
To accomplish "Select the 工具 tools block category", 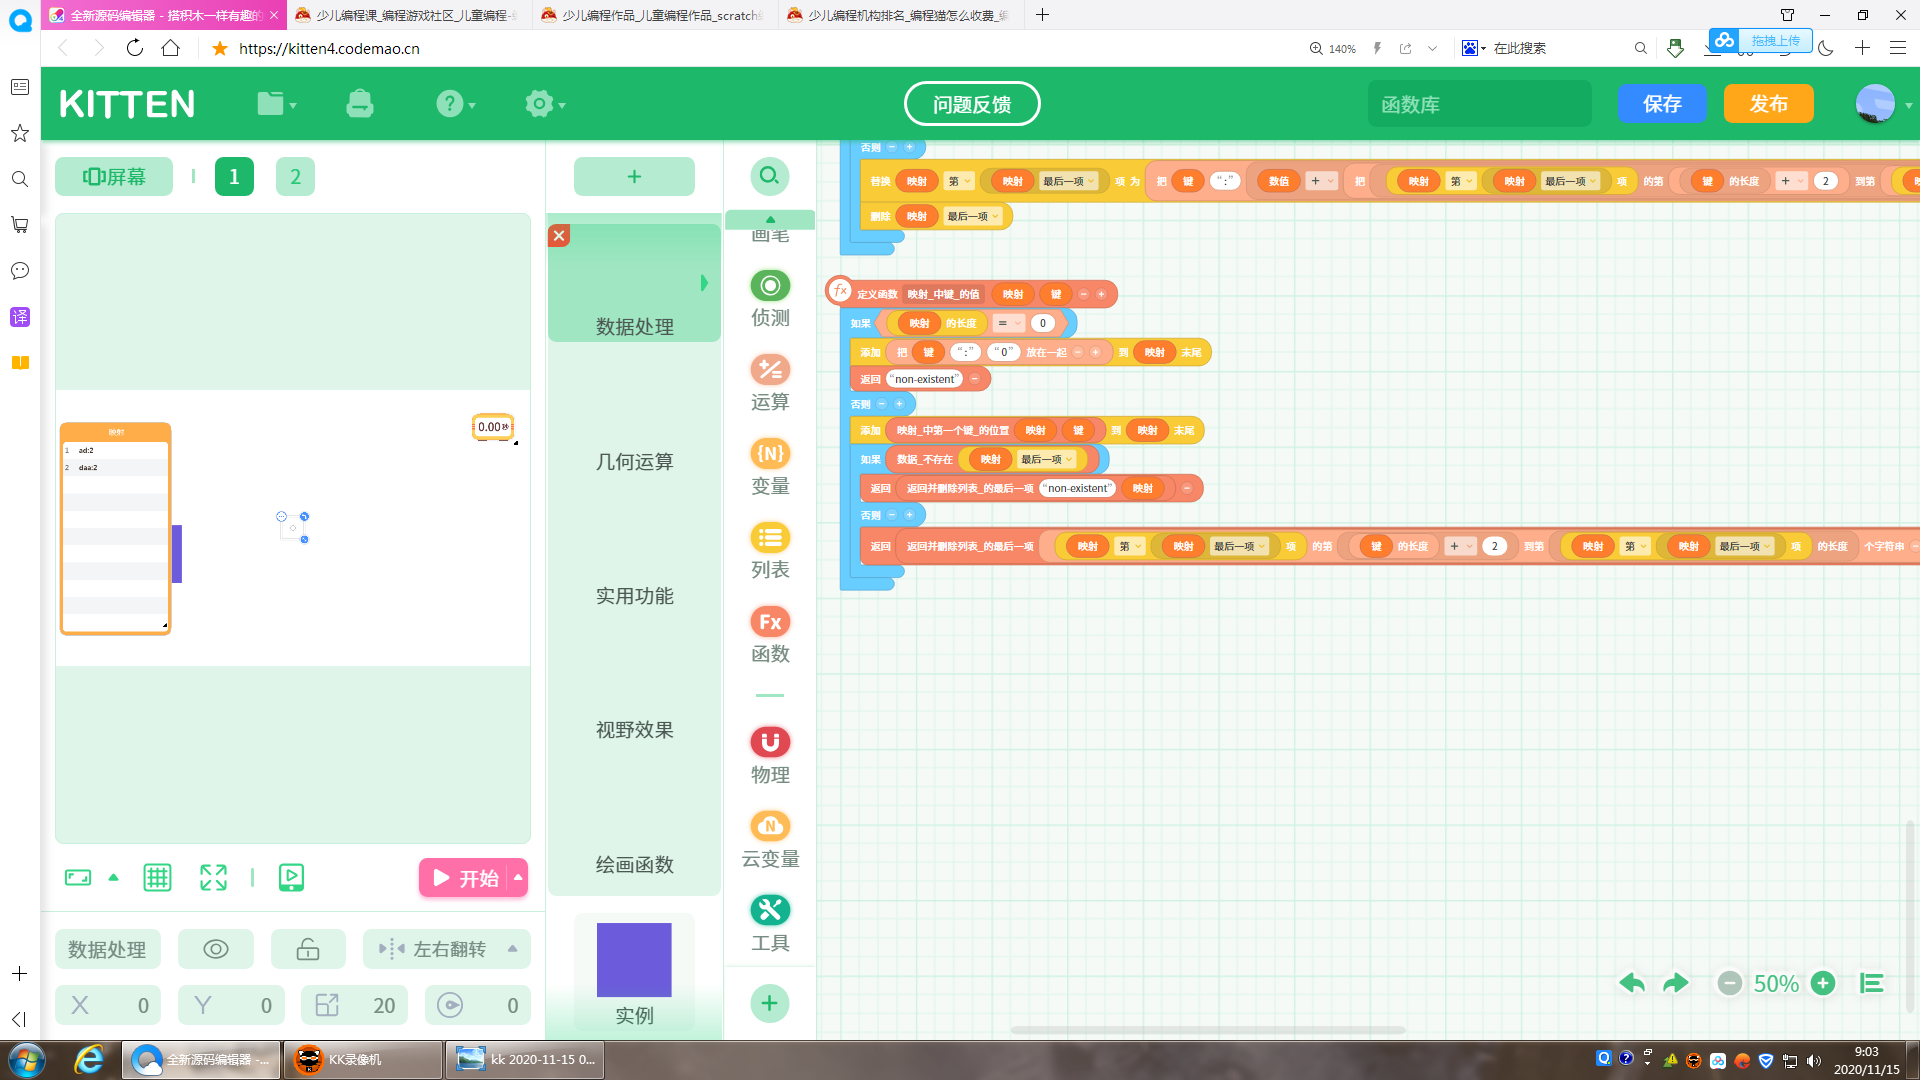I will [x=770, y=924].
